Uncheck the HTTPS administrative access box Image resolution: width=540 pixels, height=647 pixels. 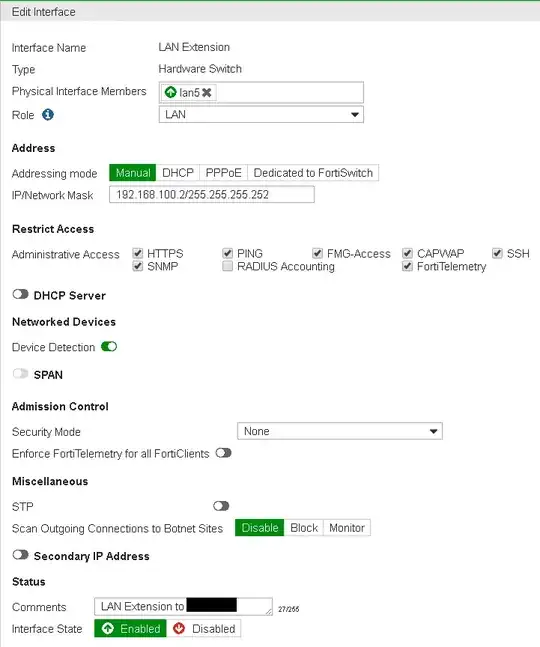click(x=137, y=253)
